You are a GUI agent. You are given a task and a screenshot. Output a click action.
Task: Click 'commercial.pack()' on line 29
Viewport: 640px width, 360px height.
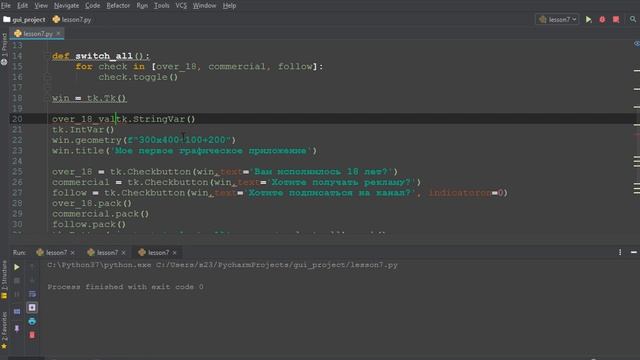[100, 214]
